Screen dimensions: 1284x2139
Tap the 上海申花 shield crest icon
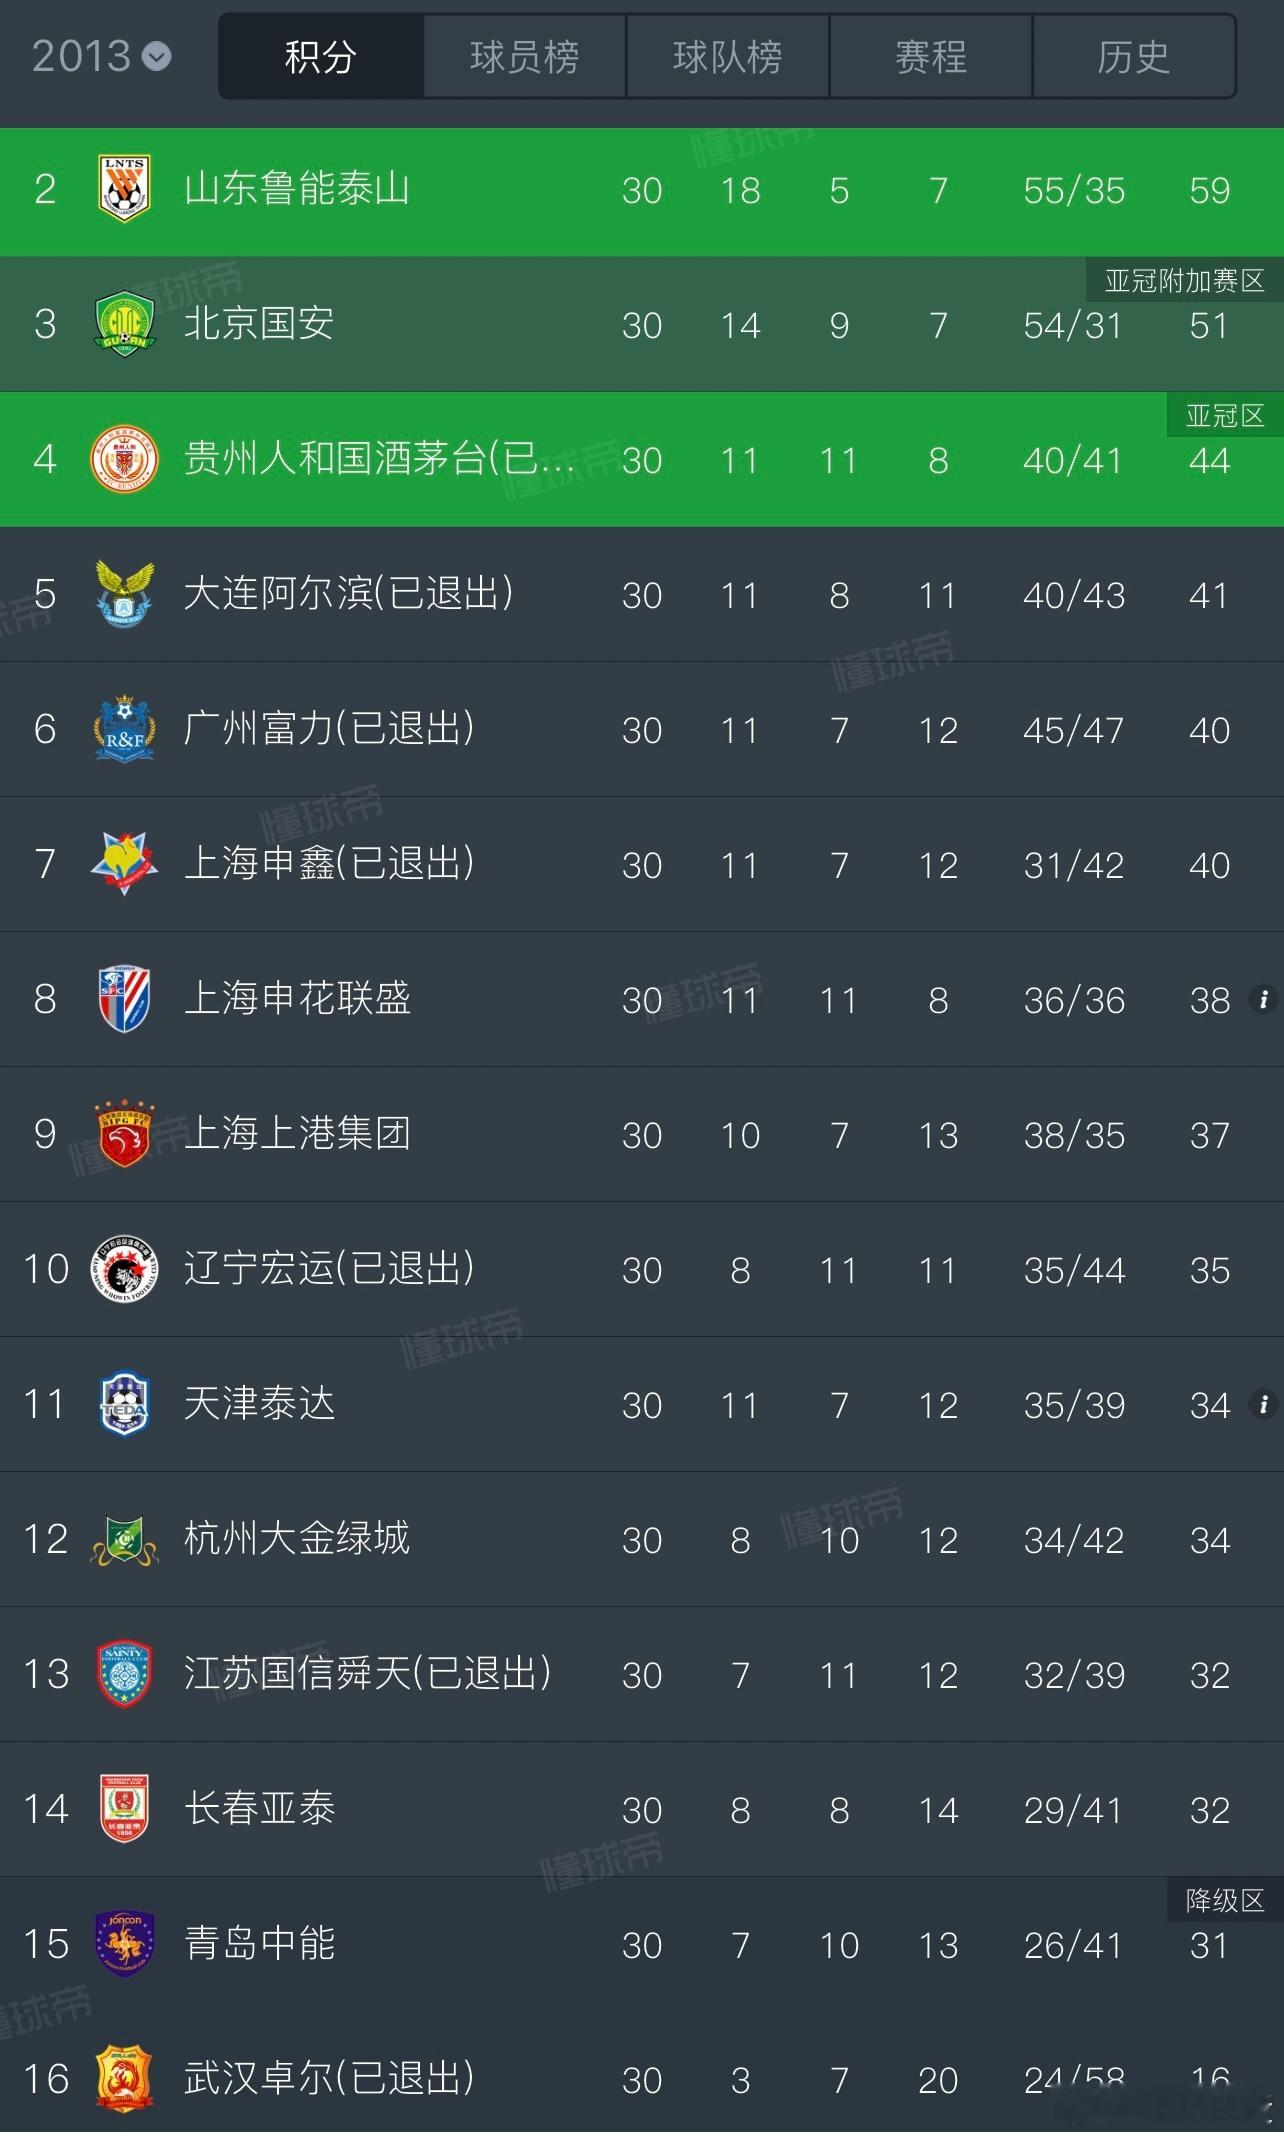pyautogui.click(x=124, y=999)
